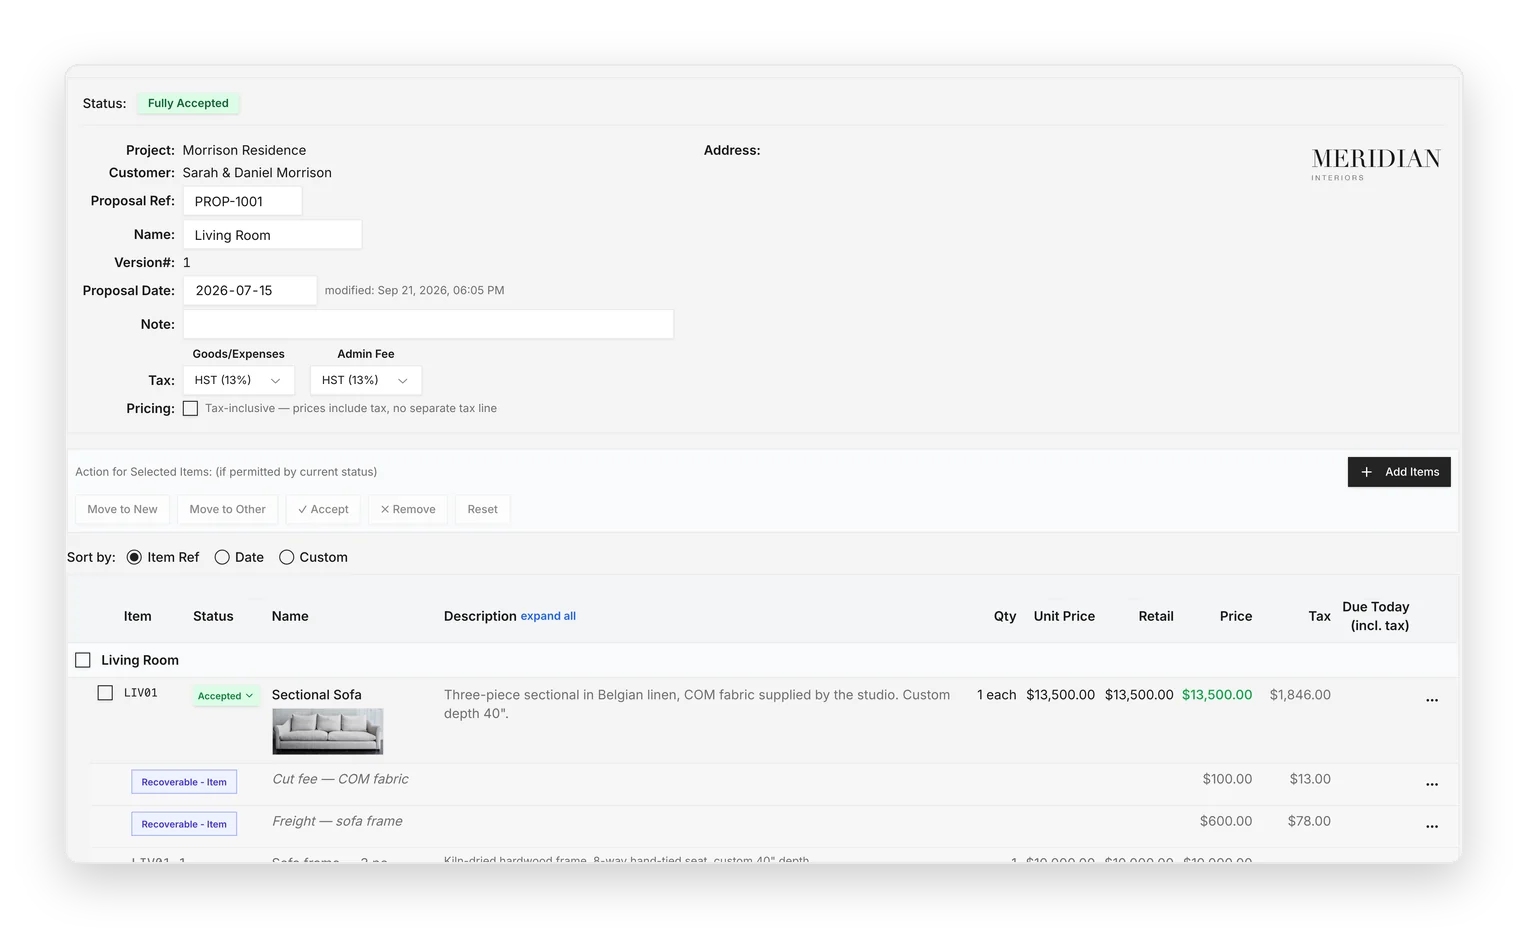The width and height of the screenshot is (1528, 928).
Task: Focus the Note input field
Action: click(428, 324)
